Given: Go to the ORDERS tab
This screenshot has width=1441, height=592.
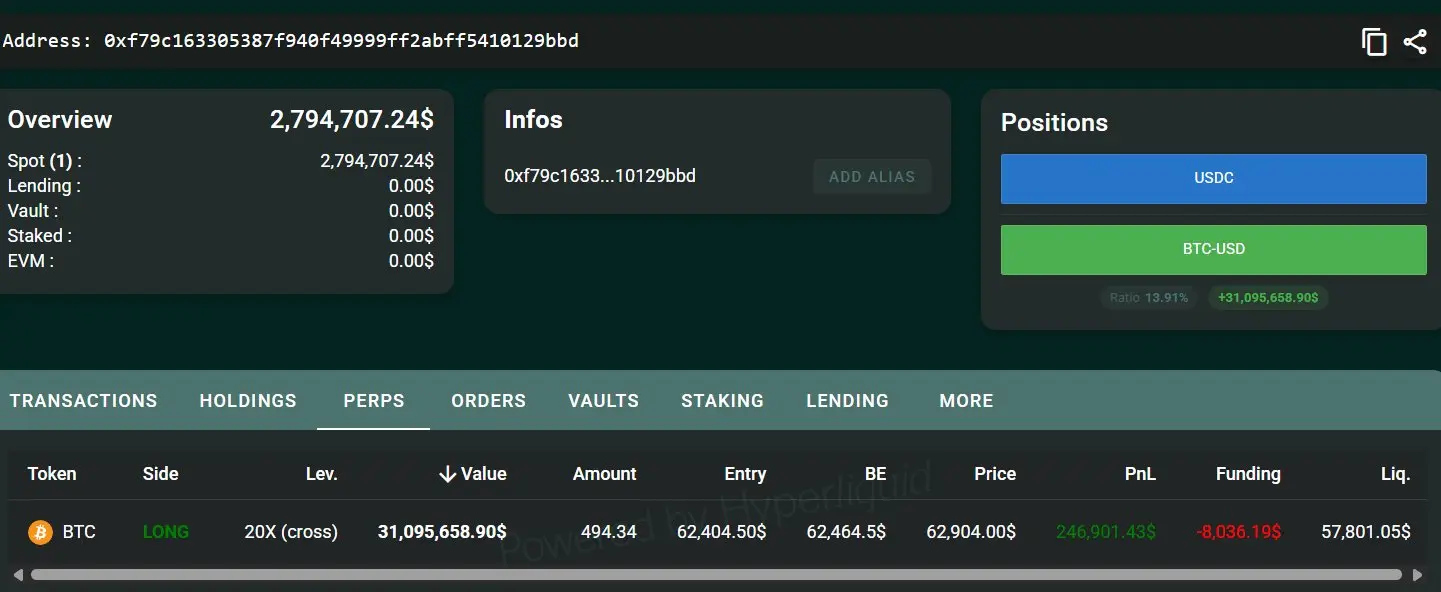Looking at the screenshot, I should (488, 401).
